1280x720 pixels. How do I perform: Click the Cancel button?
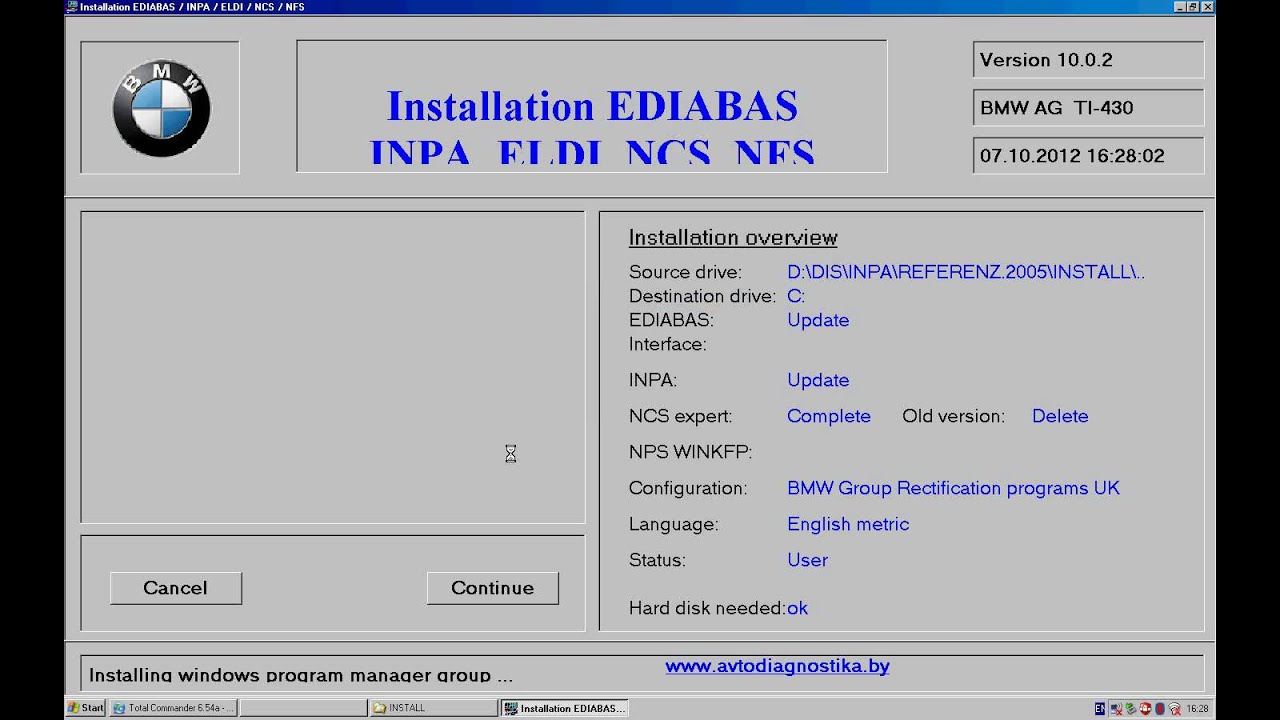pos(175,588)
